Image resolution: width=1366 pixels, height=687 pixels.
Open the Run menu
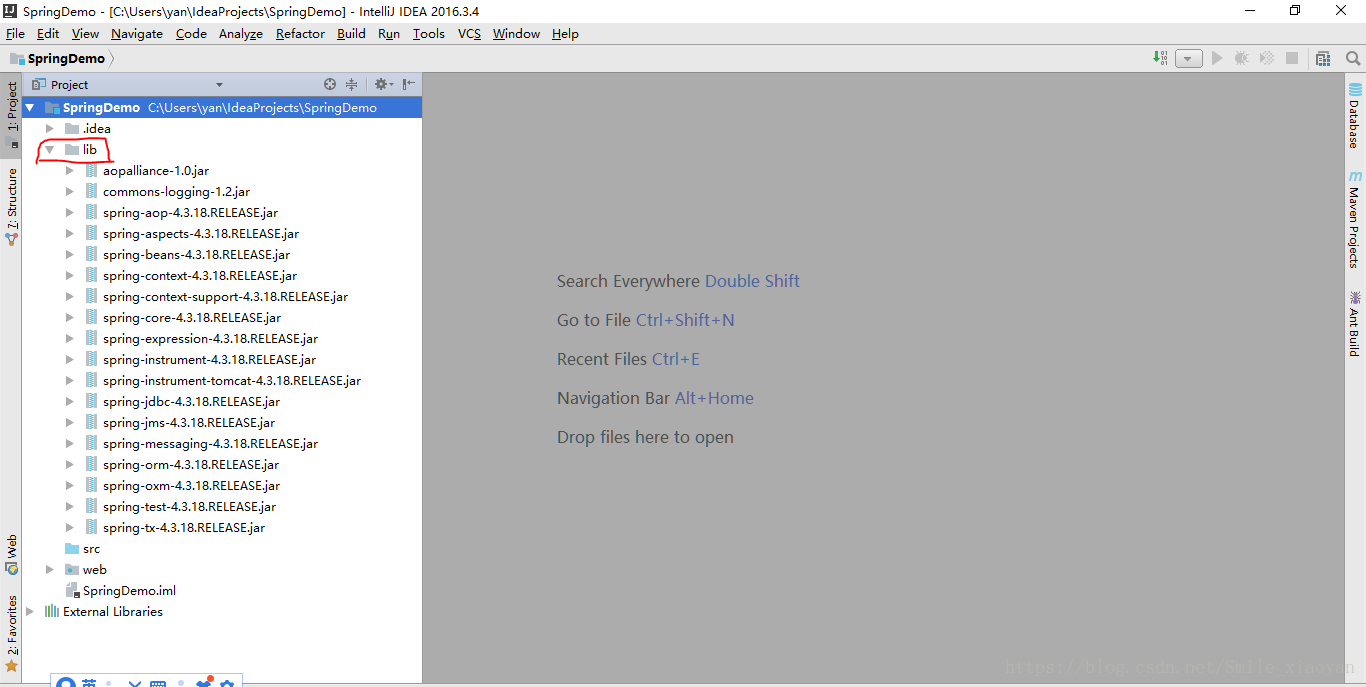(389, 33)
